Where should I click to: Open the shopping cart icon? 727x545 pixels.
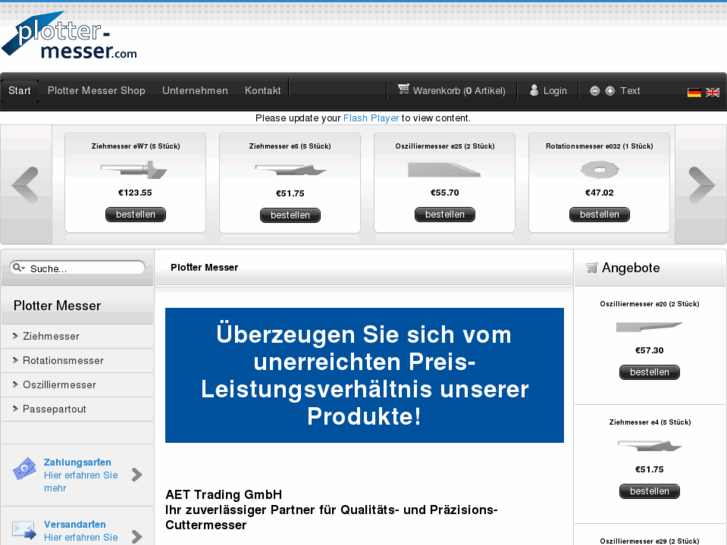[x=403, y=89]
